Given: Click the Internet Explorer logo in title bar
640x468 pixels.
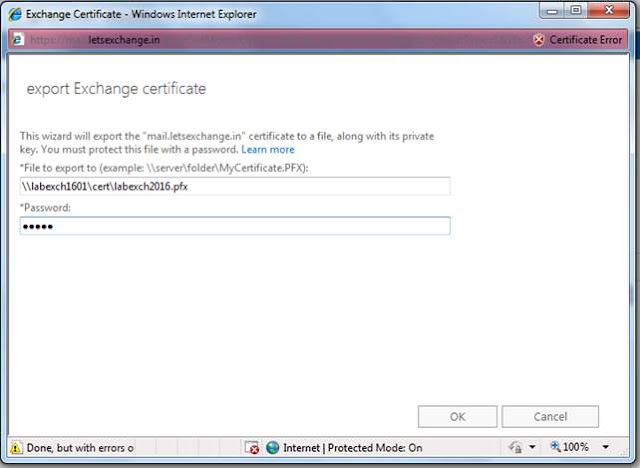Looking at the screenshot, I should pyautogui.click(x=16, y=14).
